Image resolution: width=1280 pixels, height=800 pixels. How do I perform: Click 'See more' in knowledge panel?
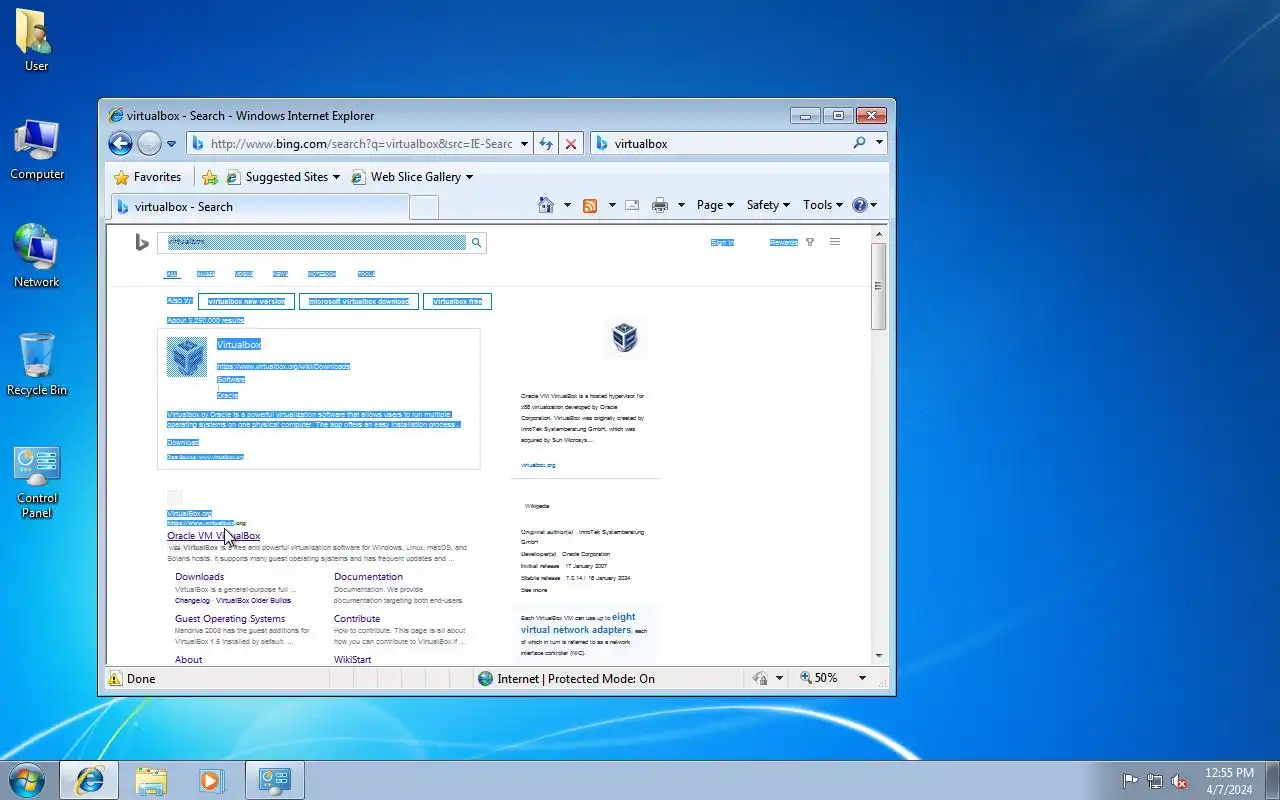click(x=534, y=590)
